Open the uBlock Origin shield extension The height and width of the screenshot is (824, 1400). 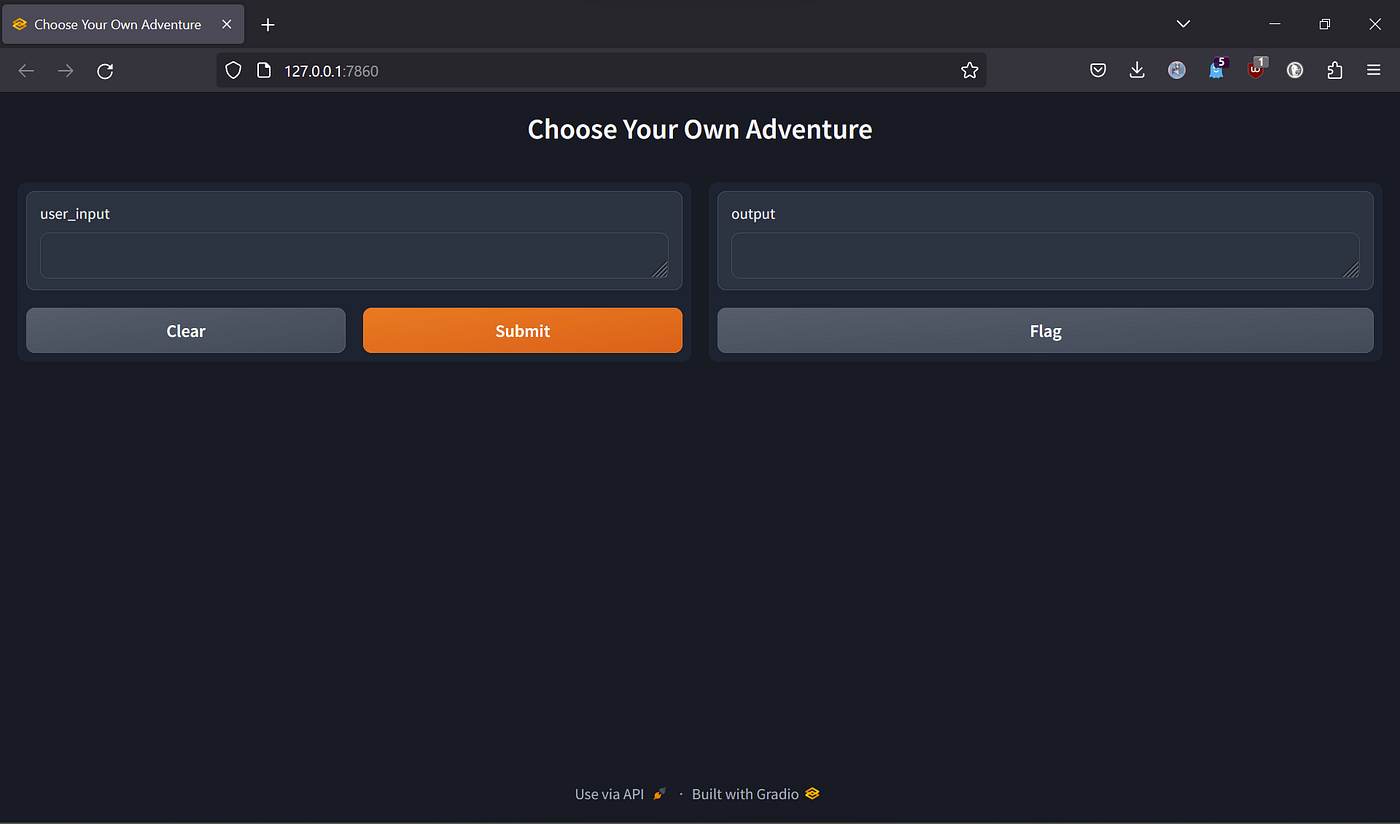click(1256, 70)
